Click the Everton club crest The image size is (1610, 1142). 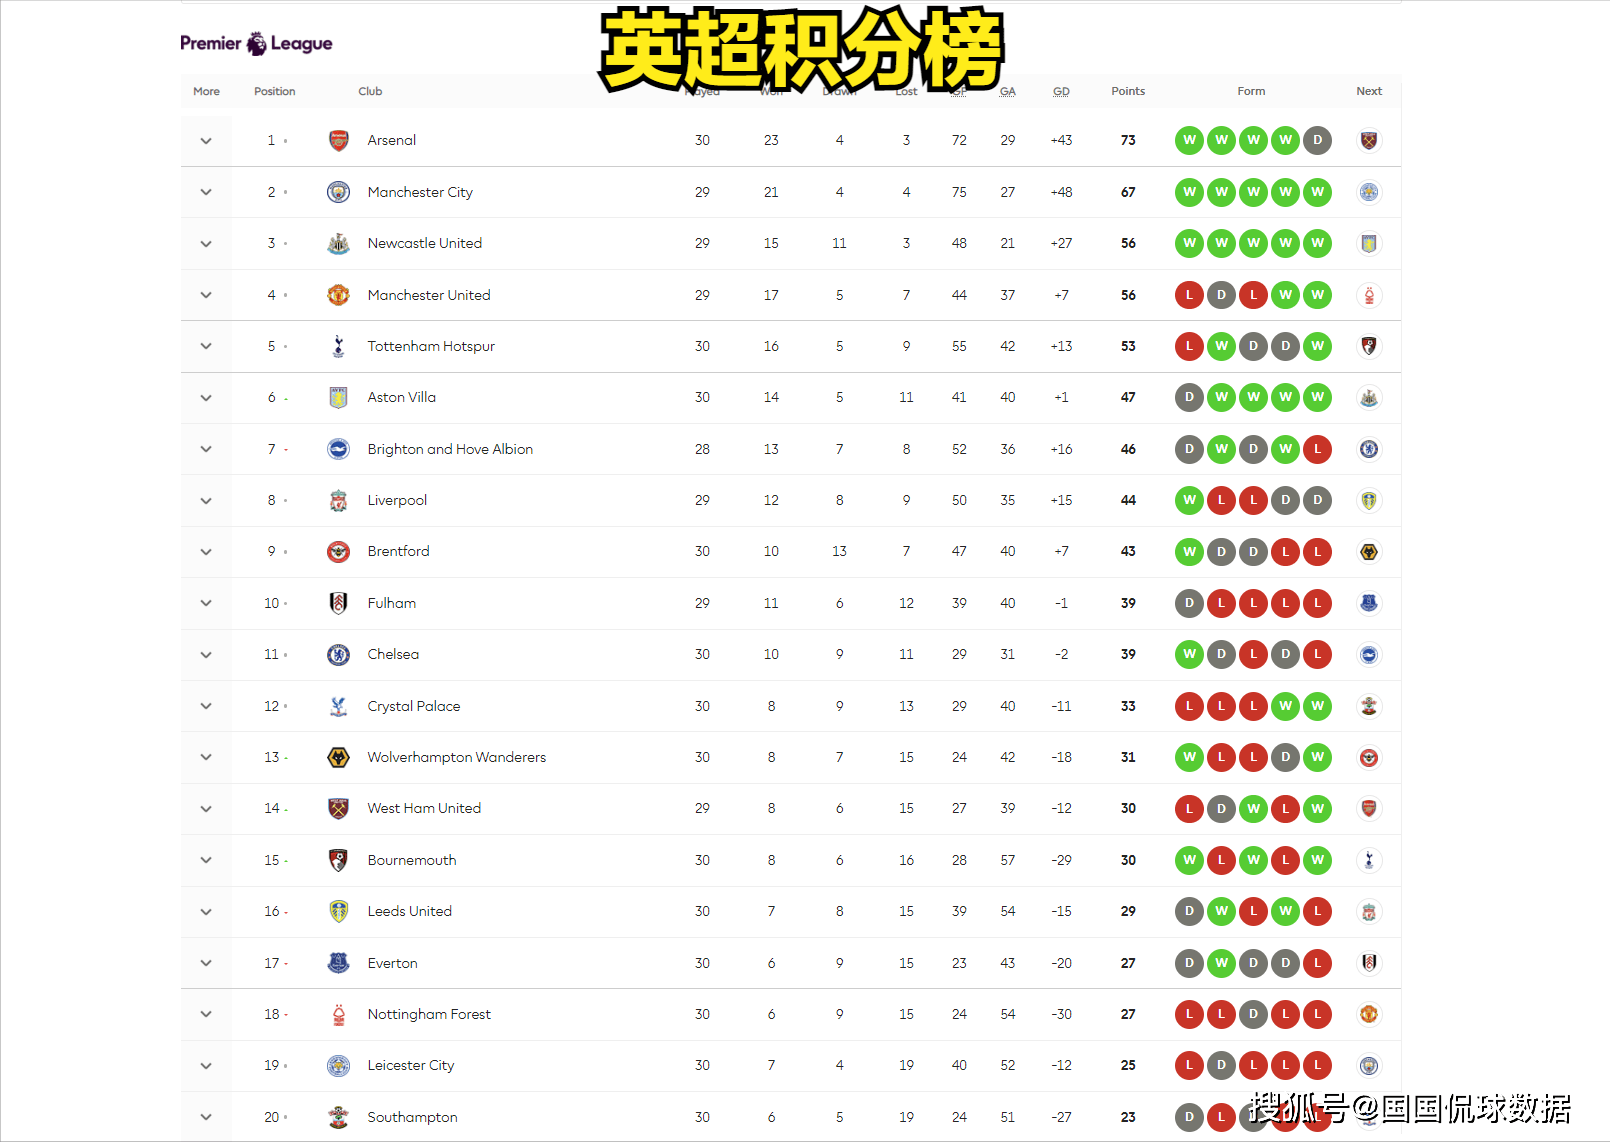coord(339,963)
